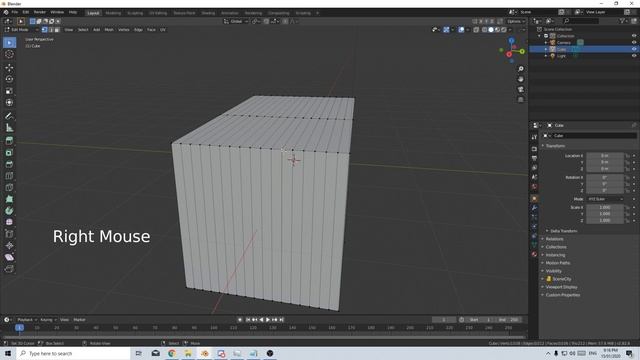Switch viewport to rendered shading

point(503,30)
